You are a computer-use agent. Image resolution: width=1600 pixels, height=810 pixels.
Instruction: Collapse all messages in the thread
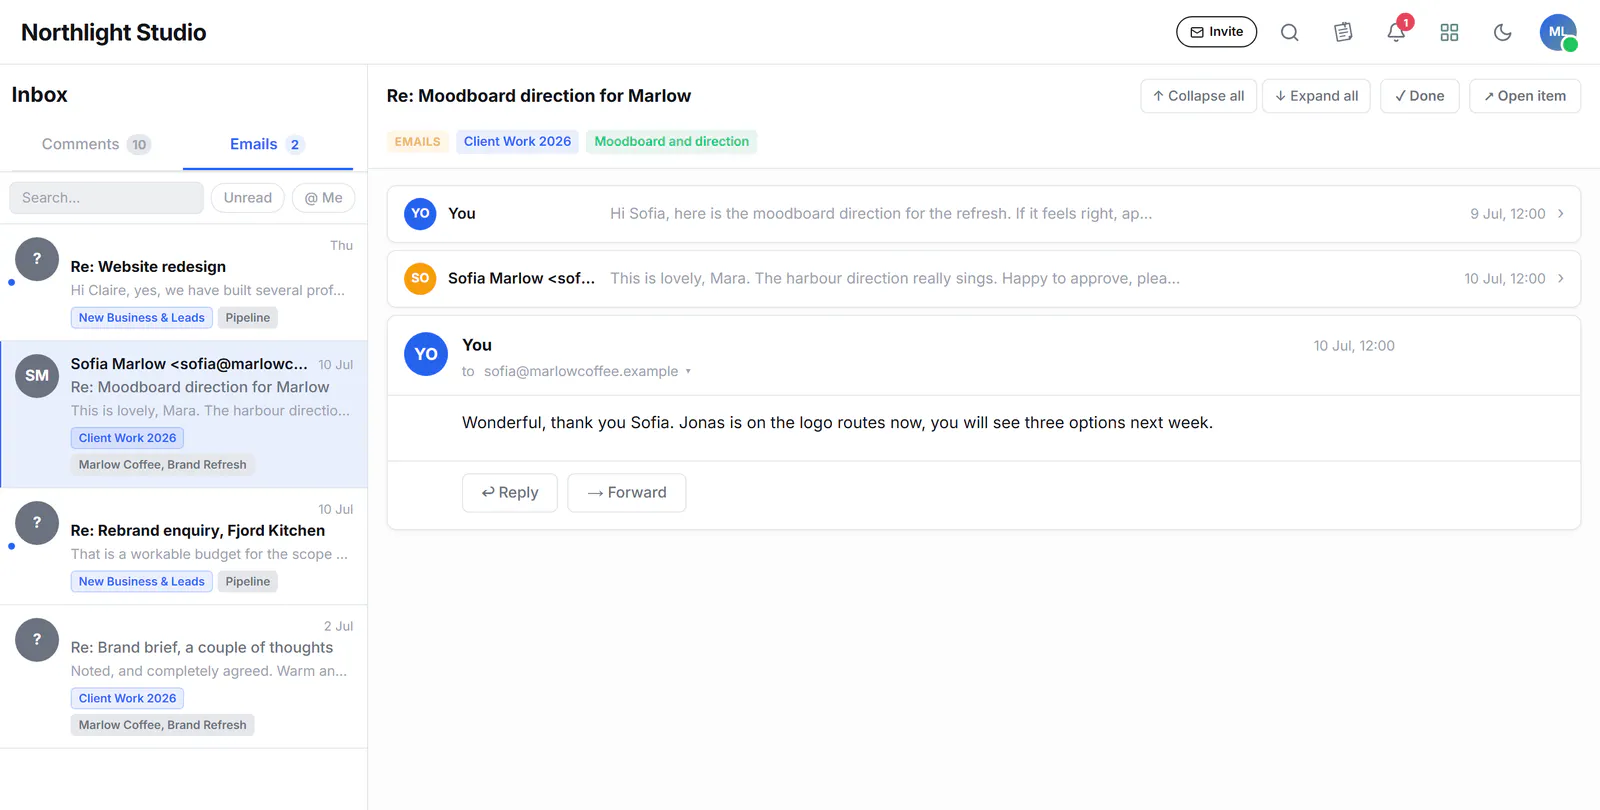pos(1198,96)
